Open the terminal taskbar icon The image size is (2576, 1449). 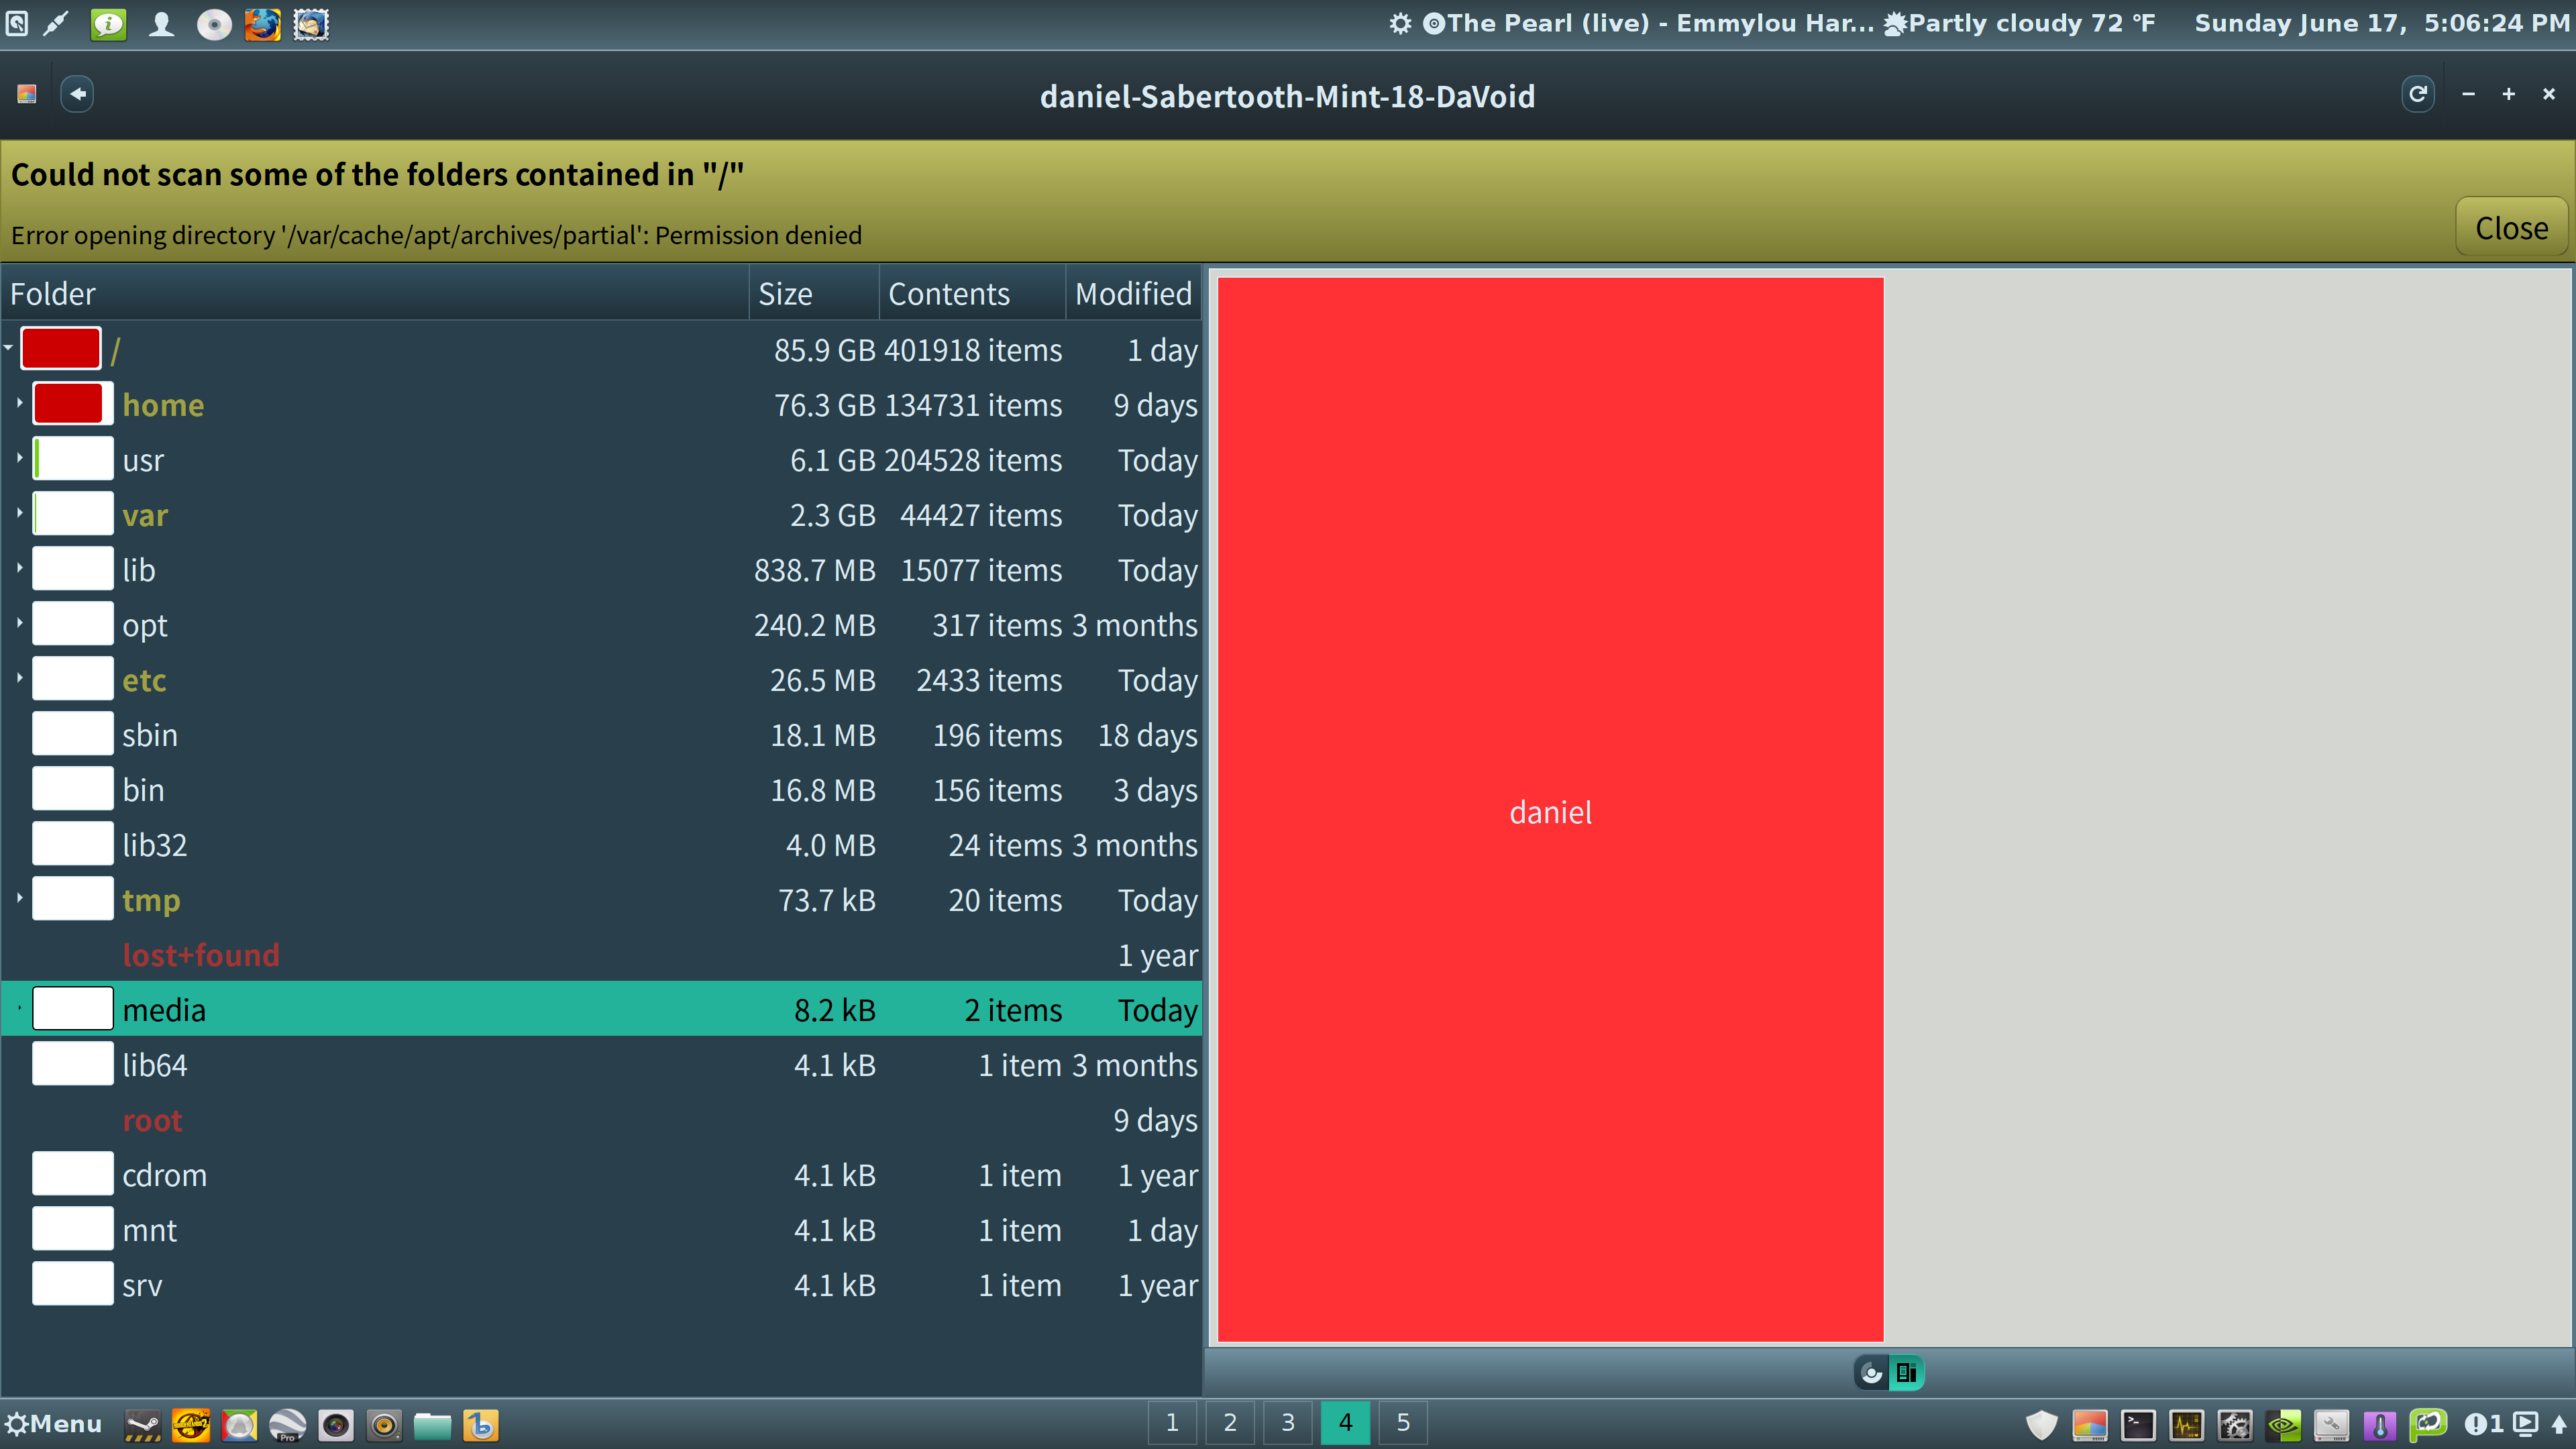point(2138,1425)
